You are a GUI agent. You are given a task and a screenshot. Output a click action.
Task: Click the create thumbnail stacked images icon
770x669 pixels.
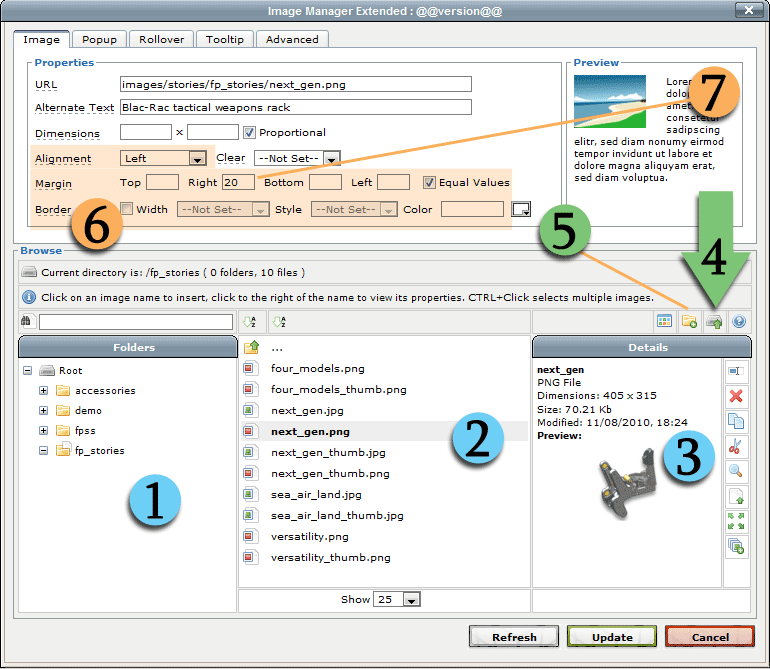pos(736,546)
